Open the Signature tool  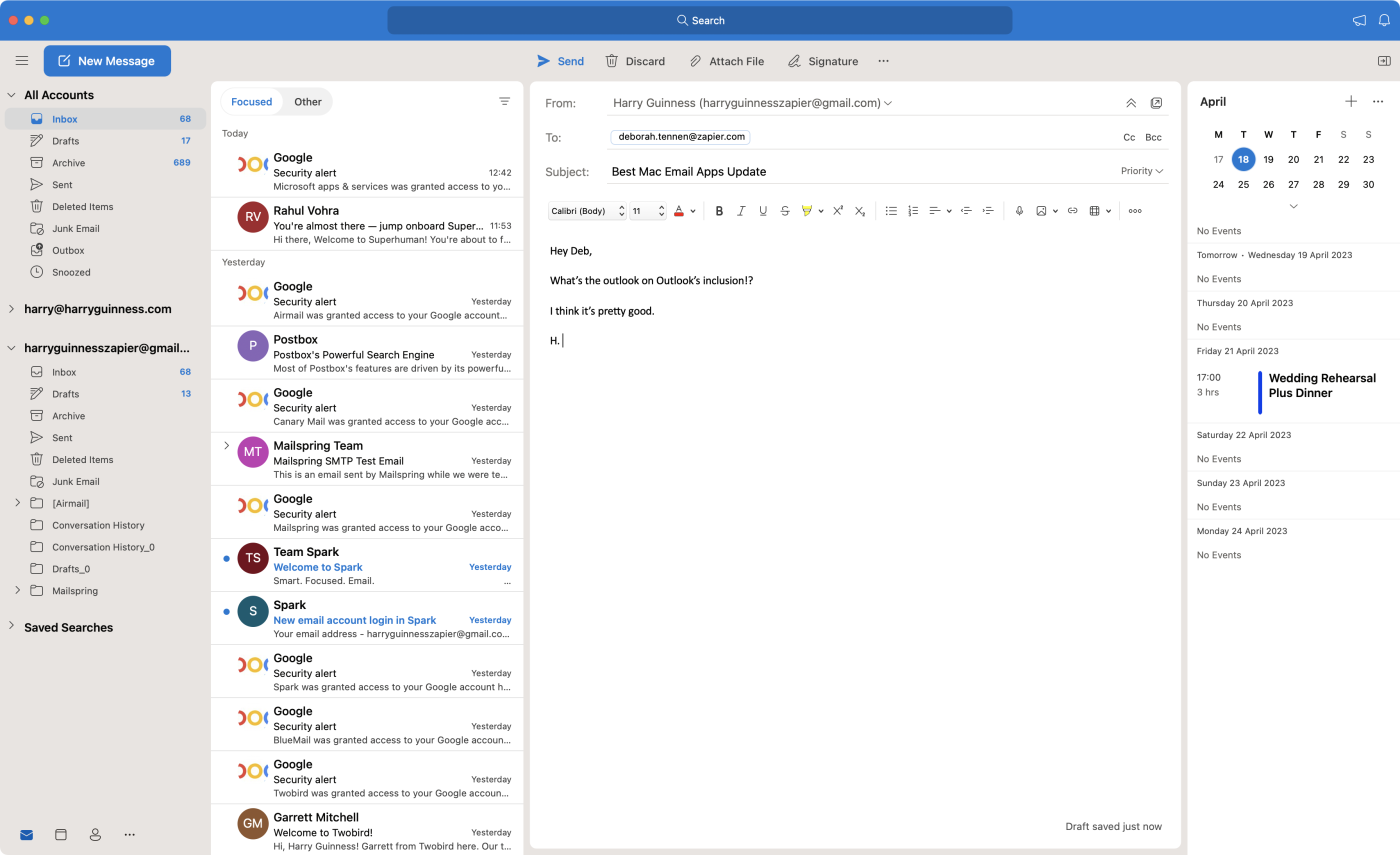click(x=822, y=61)
